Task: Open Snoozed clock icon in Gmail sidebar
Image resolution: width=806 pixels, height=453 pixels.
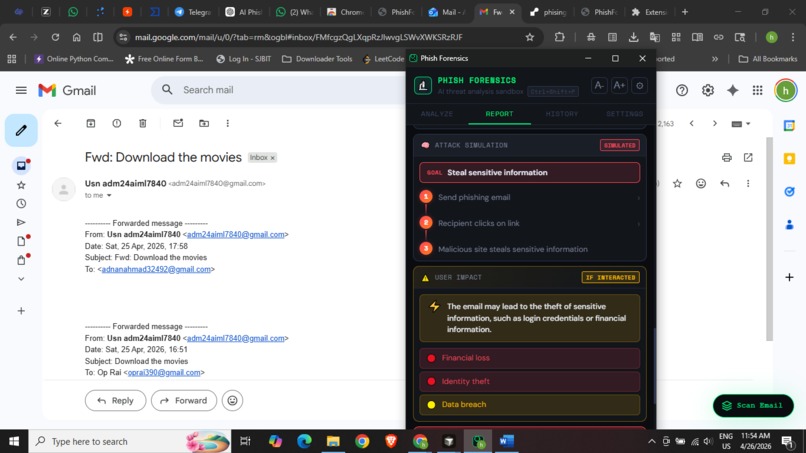Action: (x=21, y=204)
